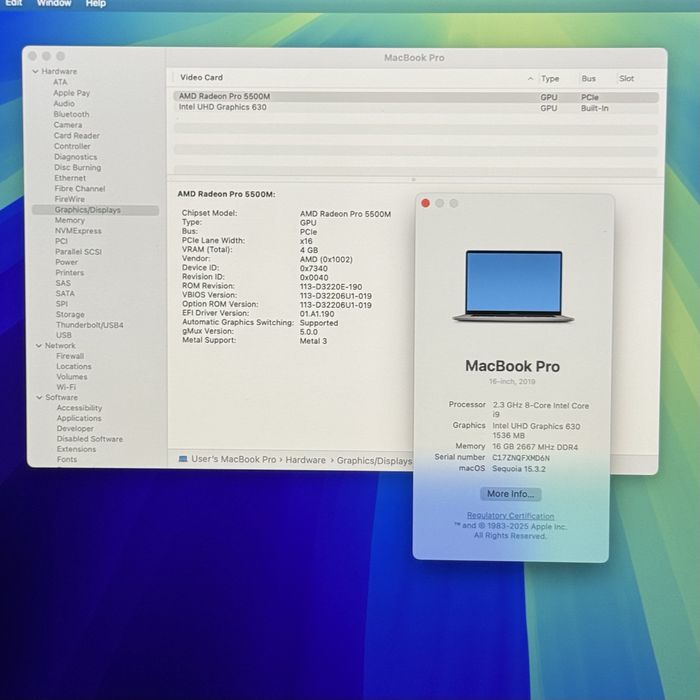This screenshot has width=700, height=700.
Task: Select Accessibility under Software
Action: click(79, 408)
